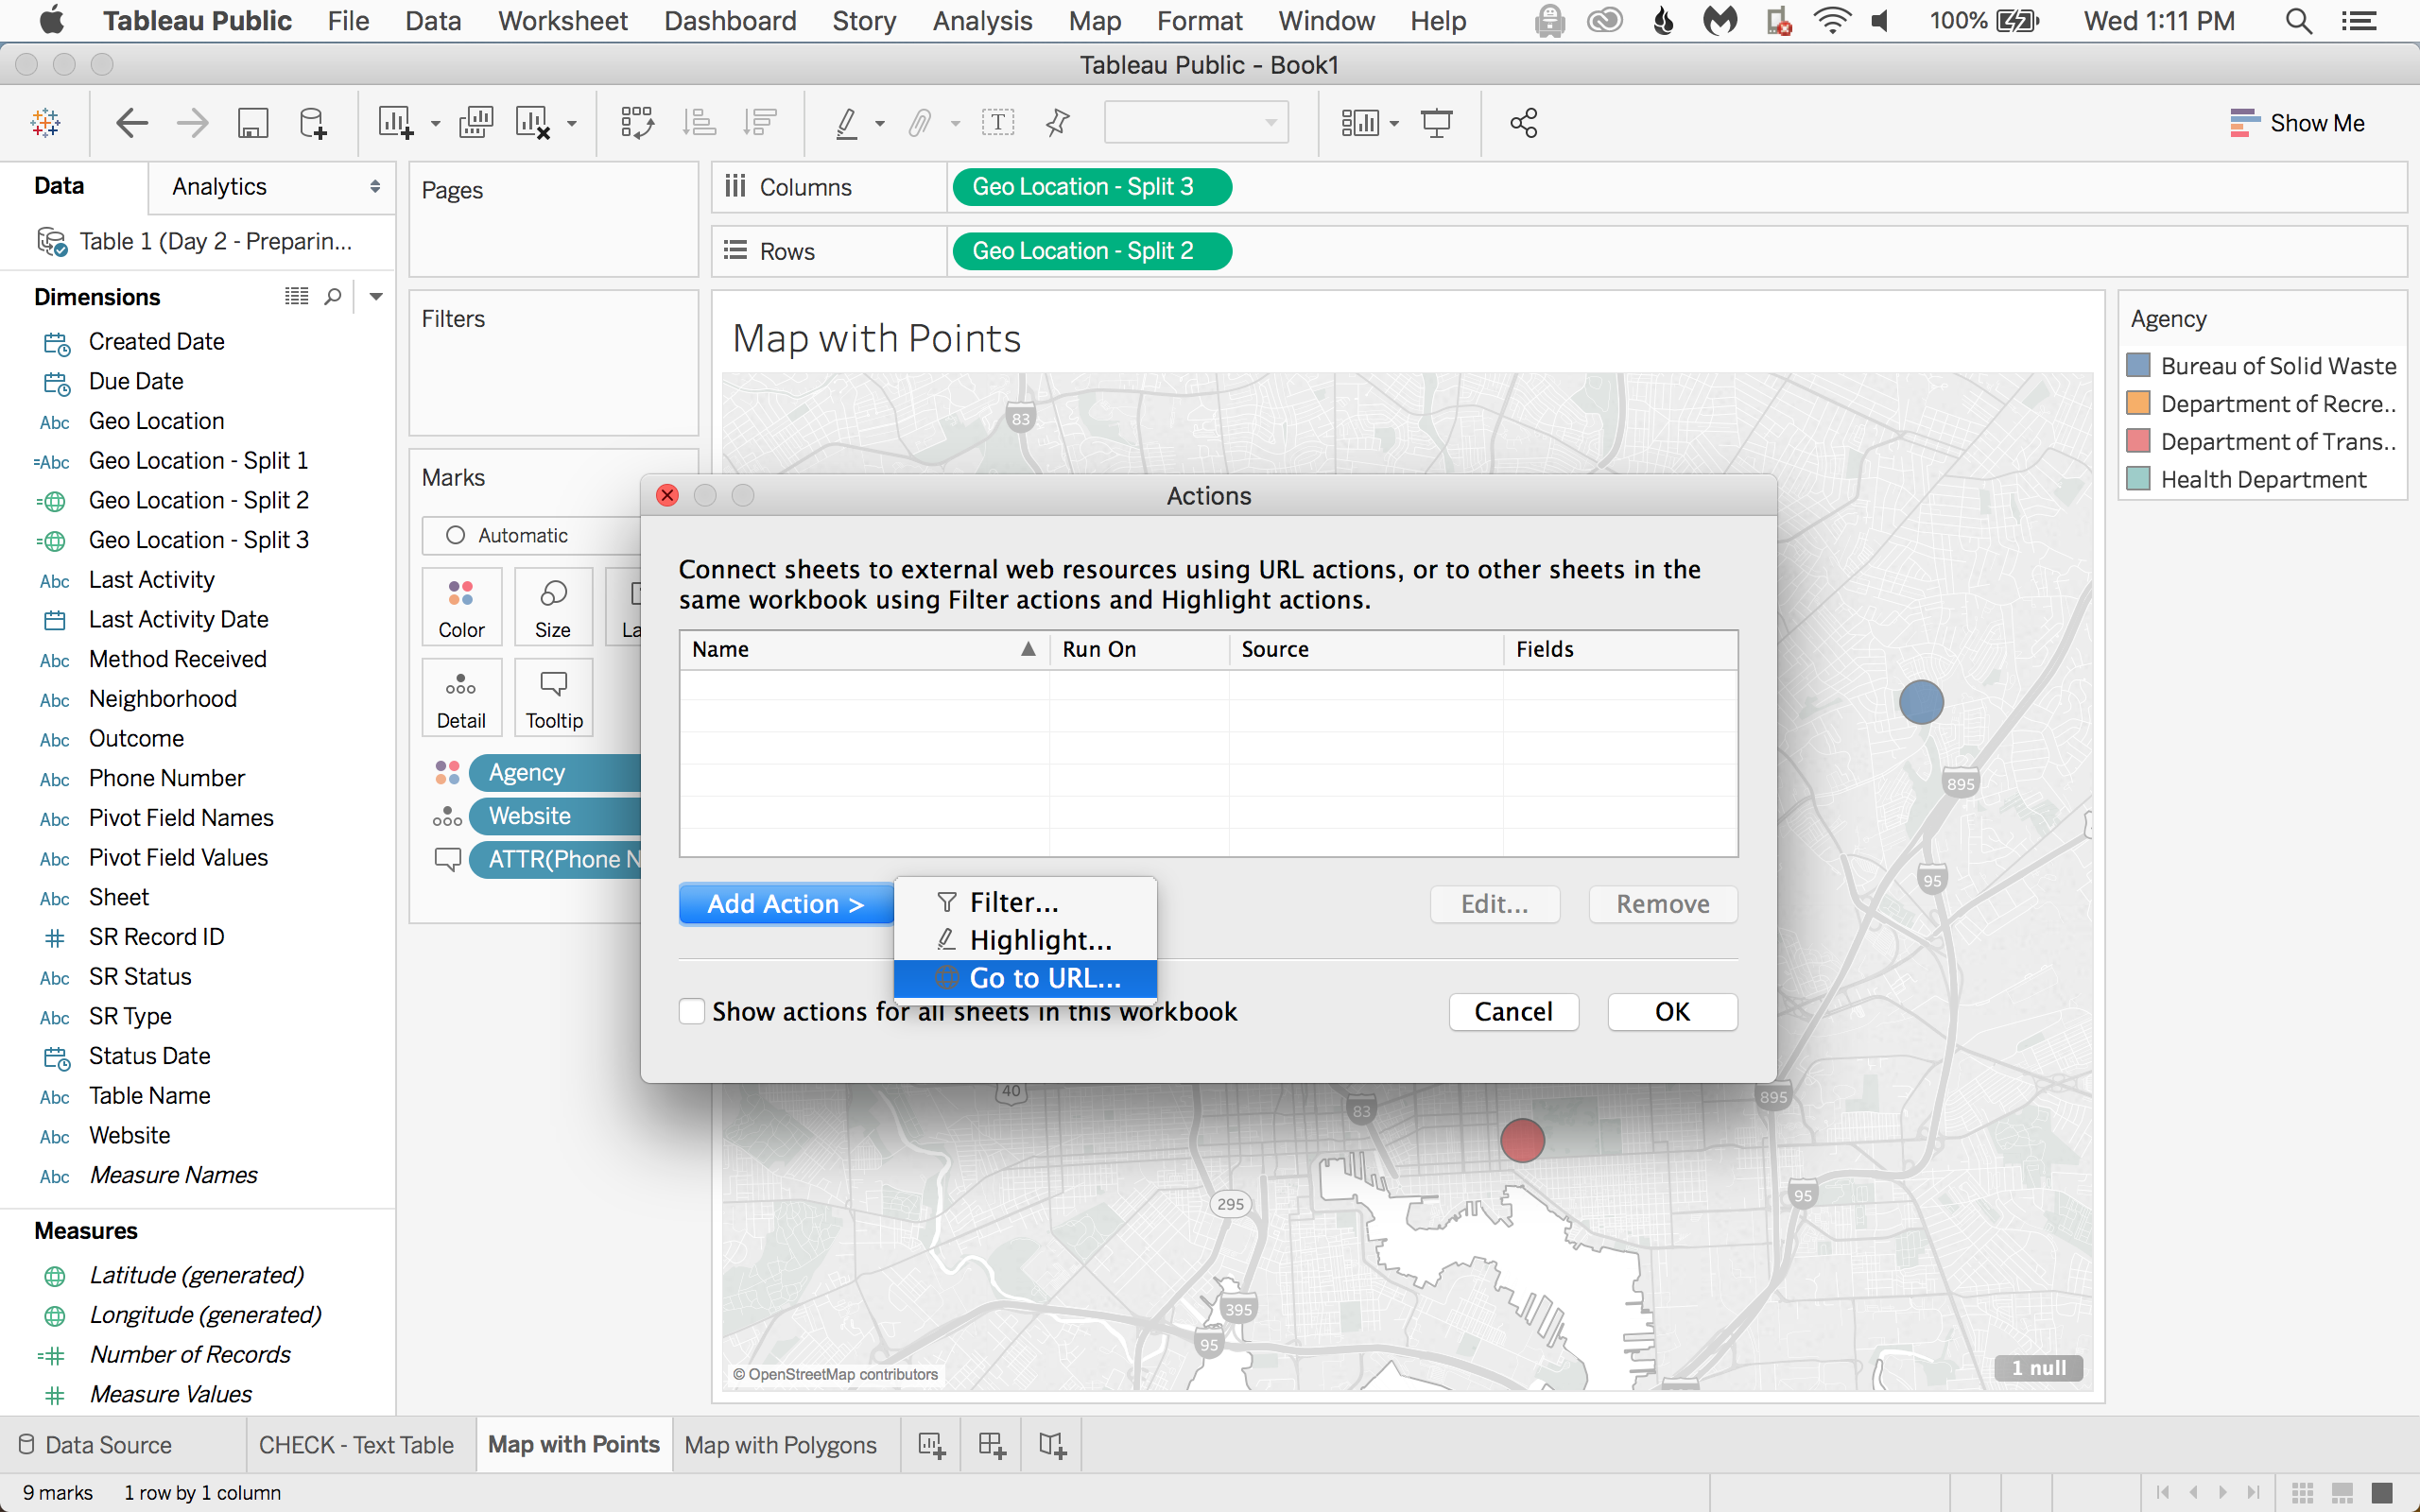The height and width of the screenshot is (1512, 2420).
Task: Add a new data source icon
Action: 312,123
